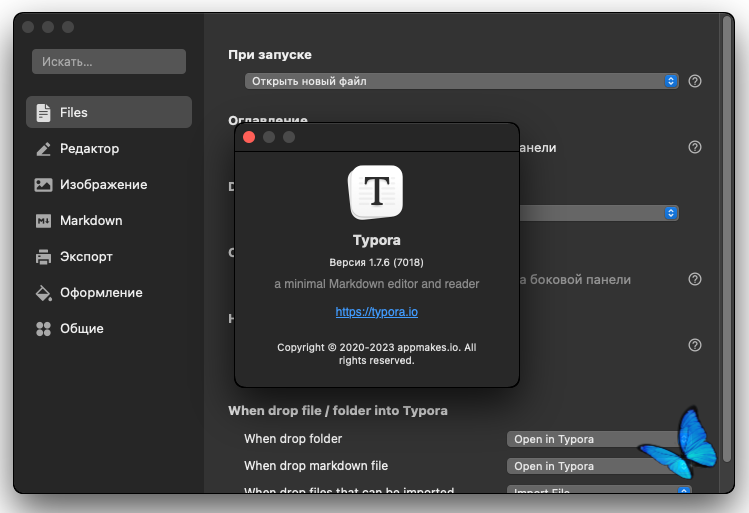Click help icon beside боковой панели option
Viewport: 749px width, 513px height.
coord(695,279)
